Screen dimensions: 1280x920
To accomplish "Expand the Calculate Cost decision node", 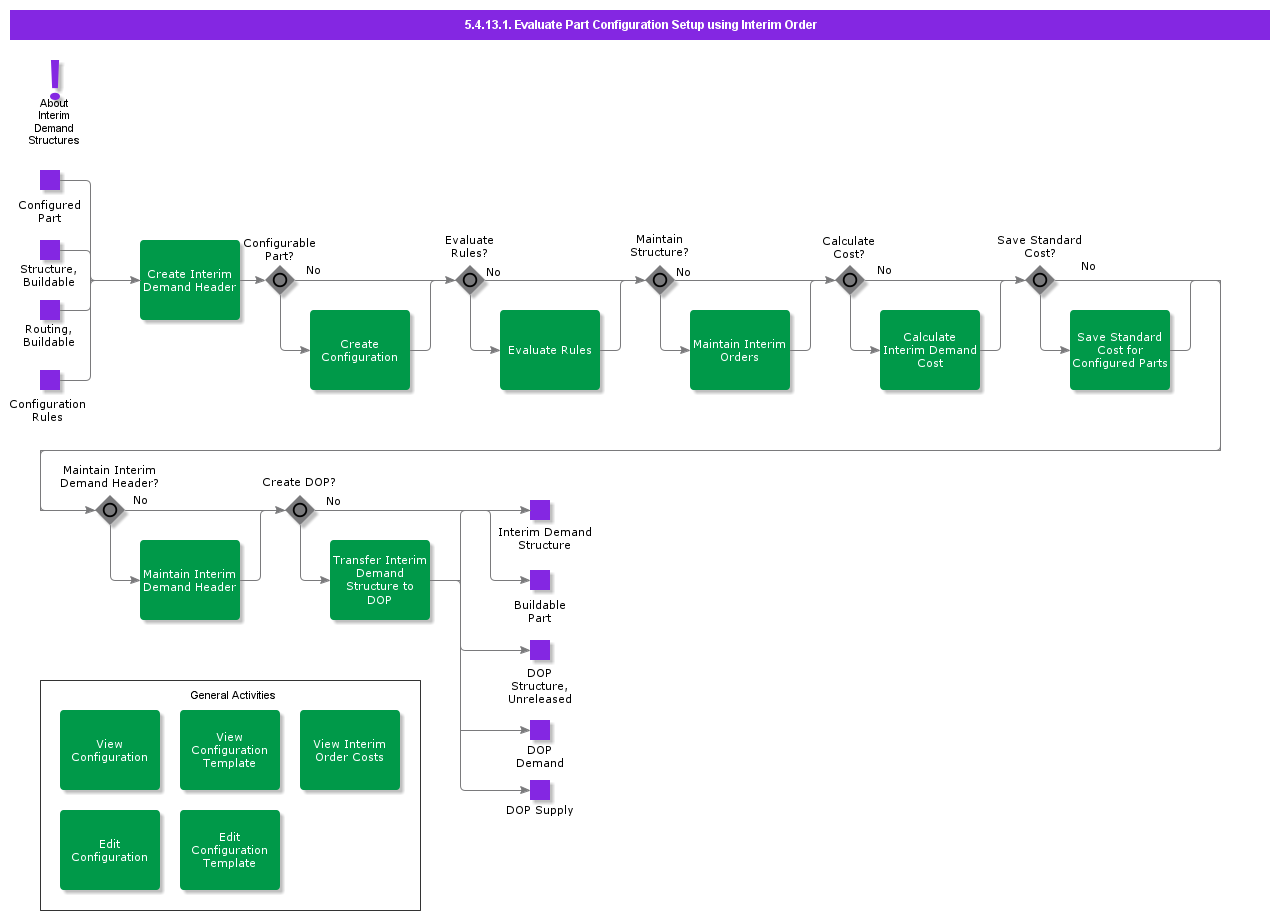I will [850, 281].
